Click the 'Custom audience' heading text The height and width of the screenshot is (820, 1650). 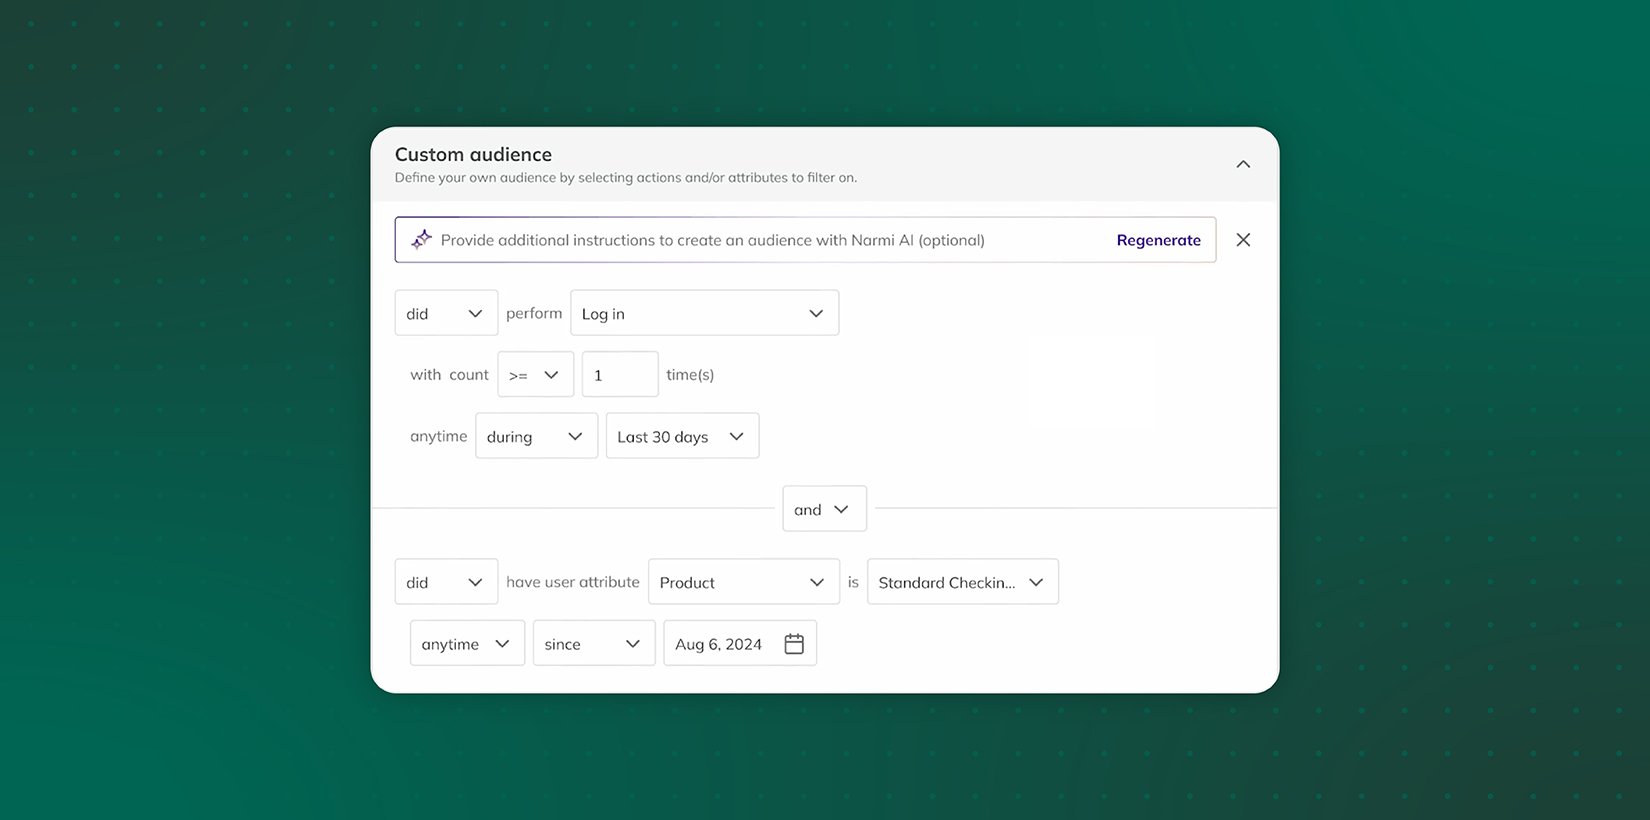click(x=473, y=154)
